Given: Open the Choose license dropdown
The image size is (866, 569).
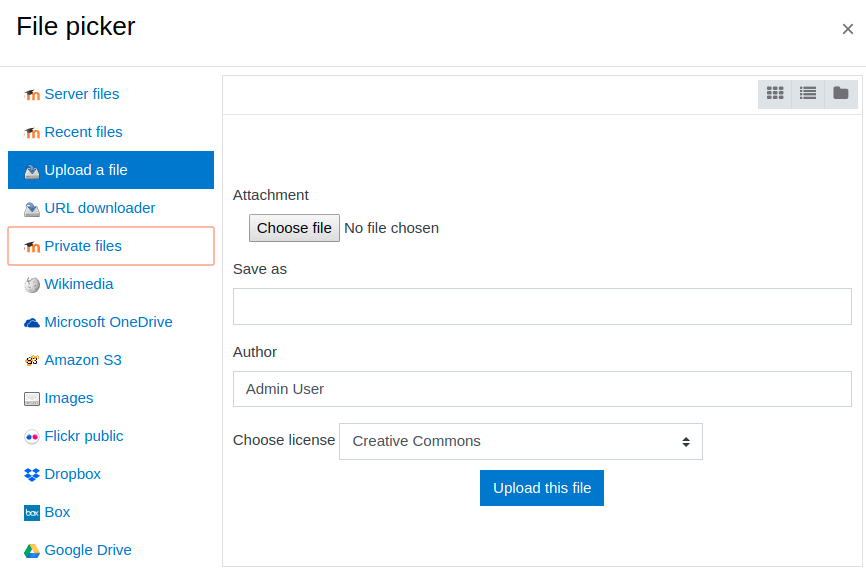Looking at the screenshot, I should coord(521,441).
